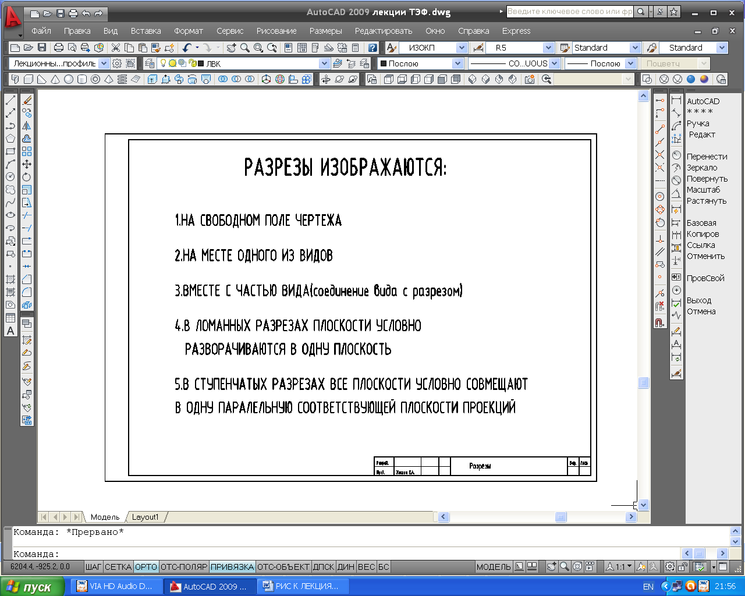
Task: Click МОДЕЛЬ button in the status bar
Action: (x=494, y=567)
